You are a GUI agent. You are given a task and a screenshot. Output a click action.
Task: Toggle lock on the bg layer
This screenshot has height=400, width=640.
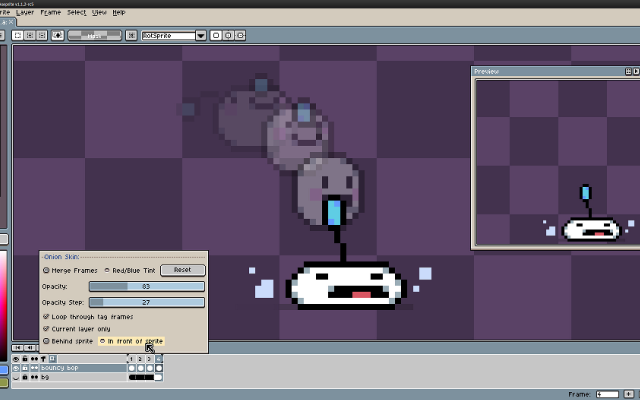click(25, 377)
